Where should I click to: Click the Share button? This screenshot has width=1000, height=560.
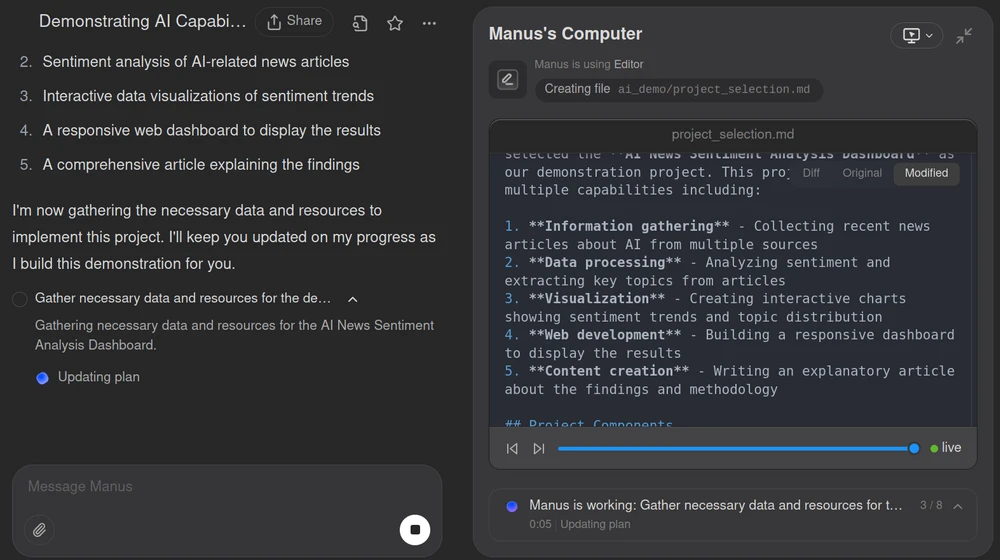[x=294, y=21]
